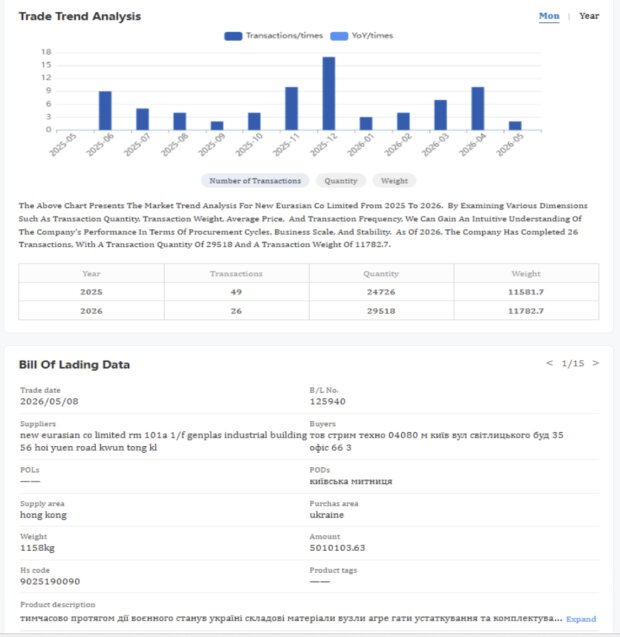
Task: Select the 2025 row in year table
Action: click(308, 292)
